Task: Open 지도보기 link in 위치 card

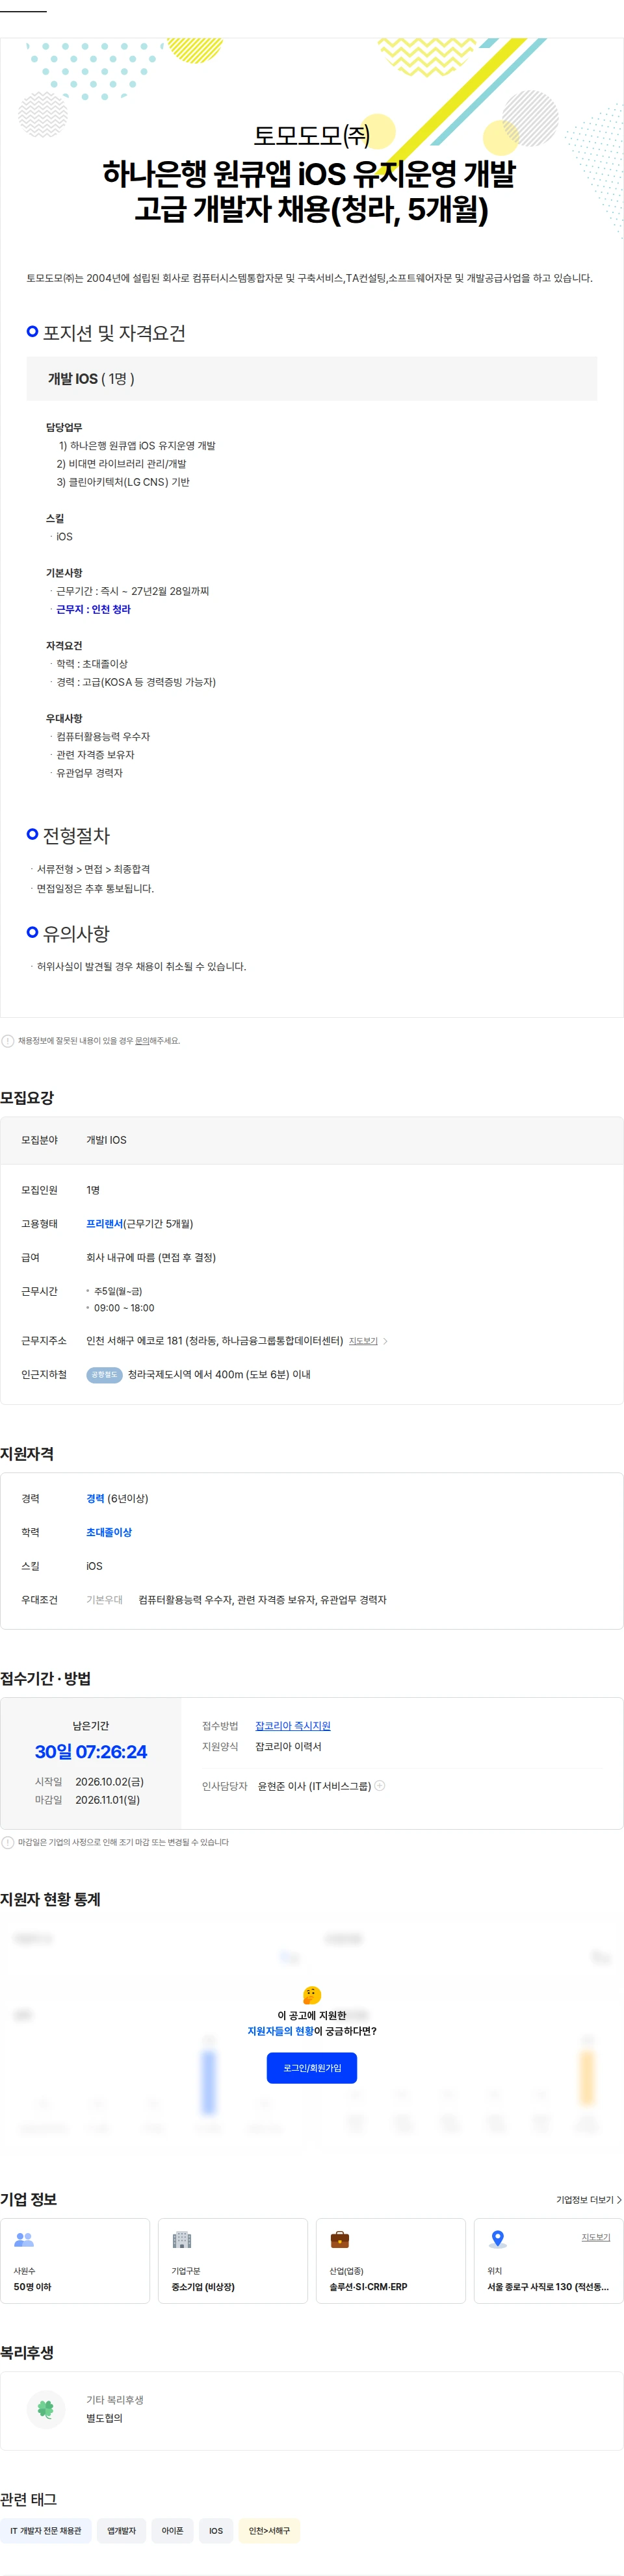Action: (596, 2237)
